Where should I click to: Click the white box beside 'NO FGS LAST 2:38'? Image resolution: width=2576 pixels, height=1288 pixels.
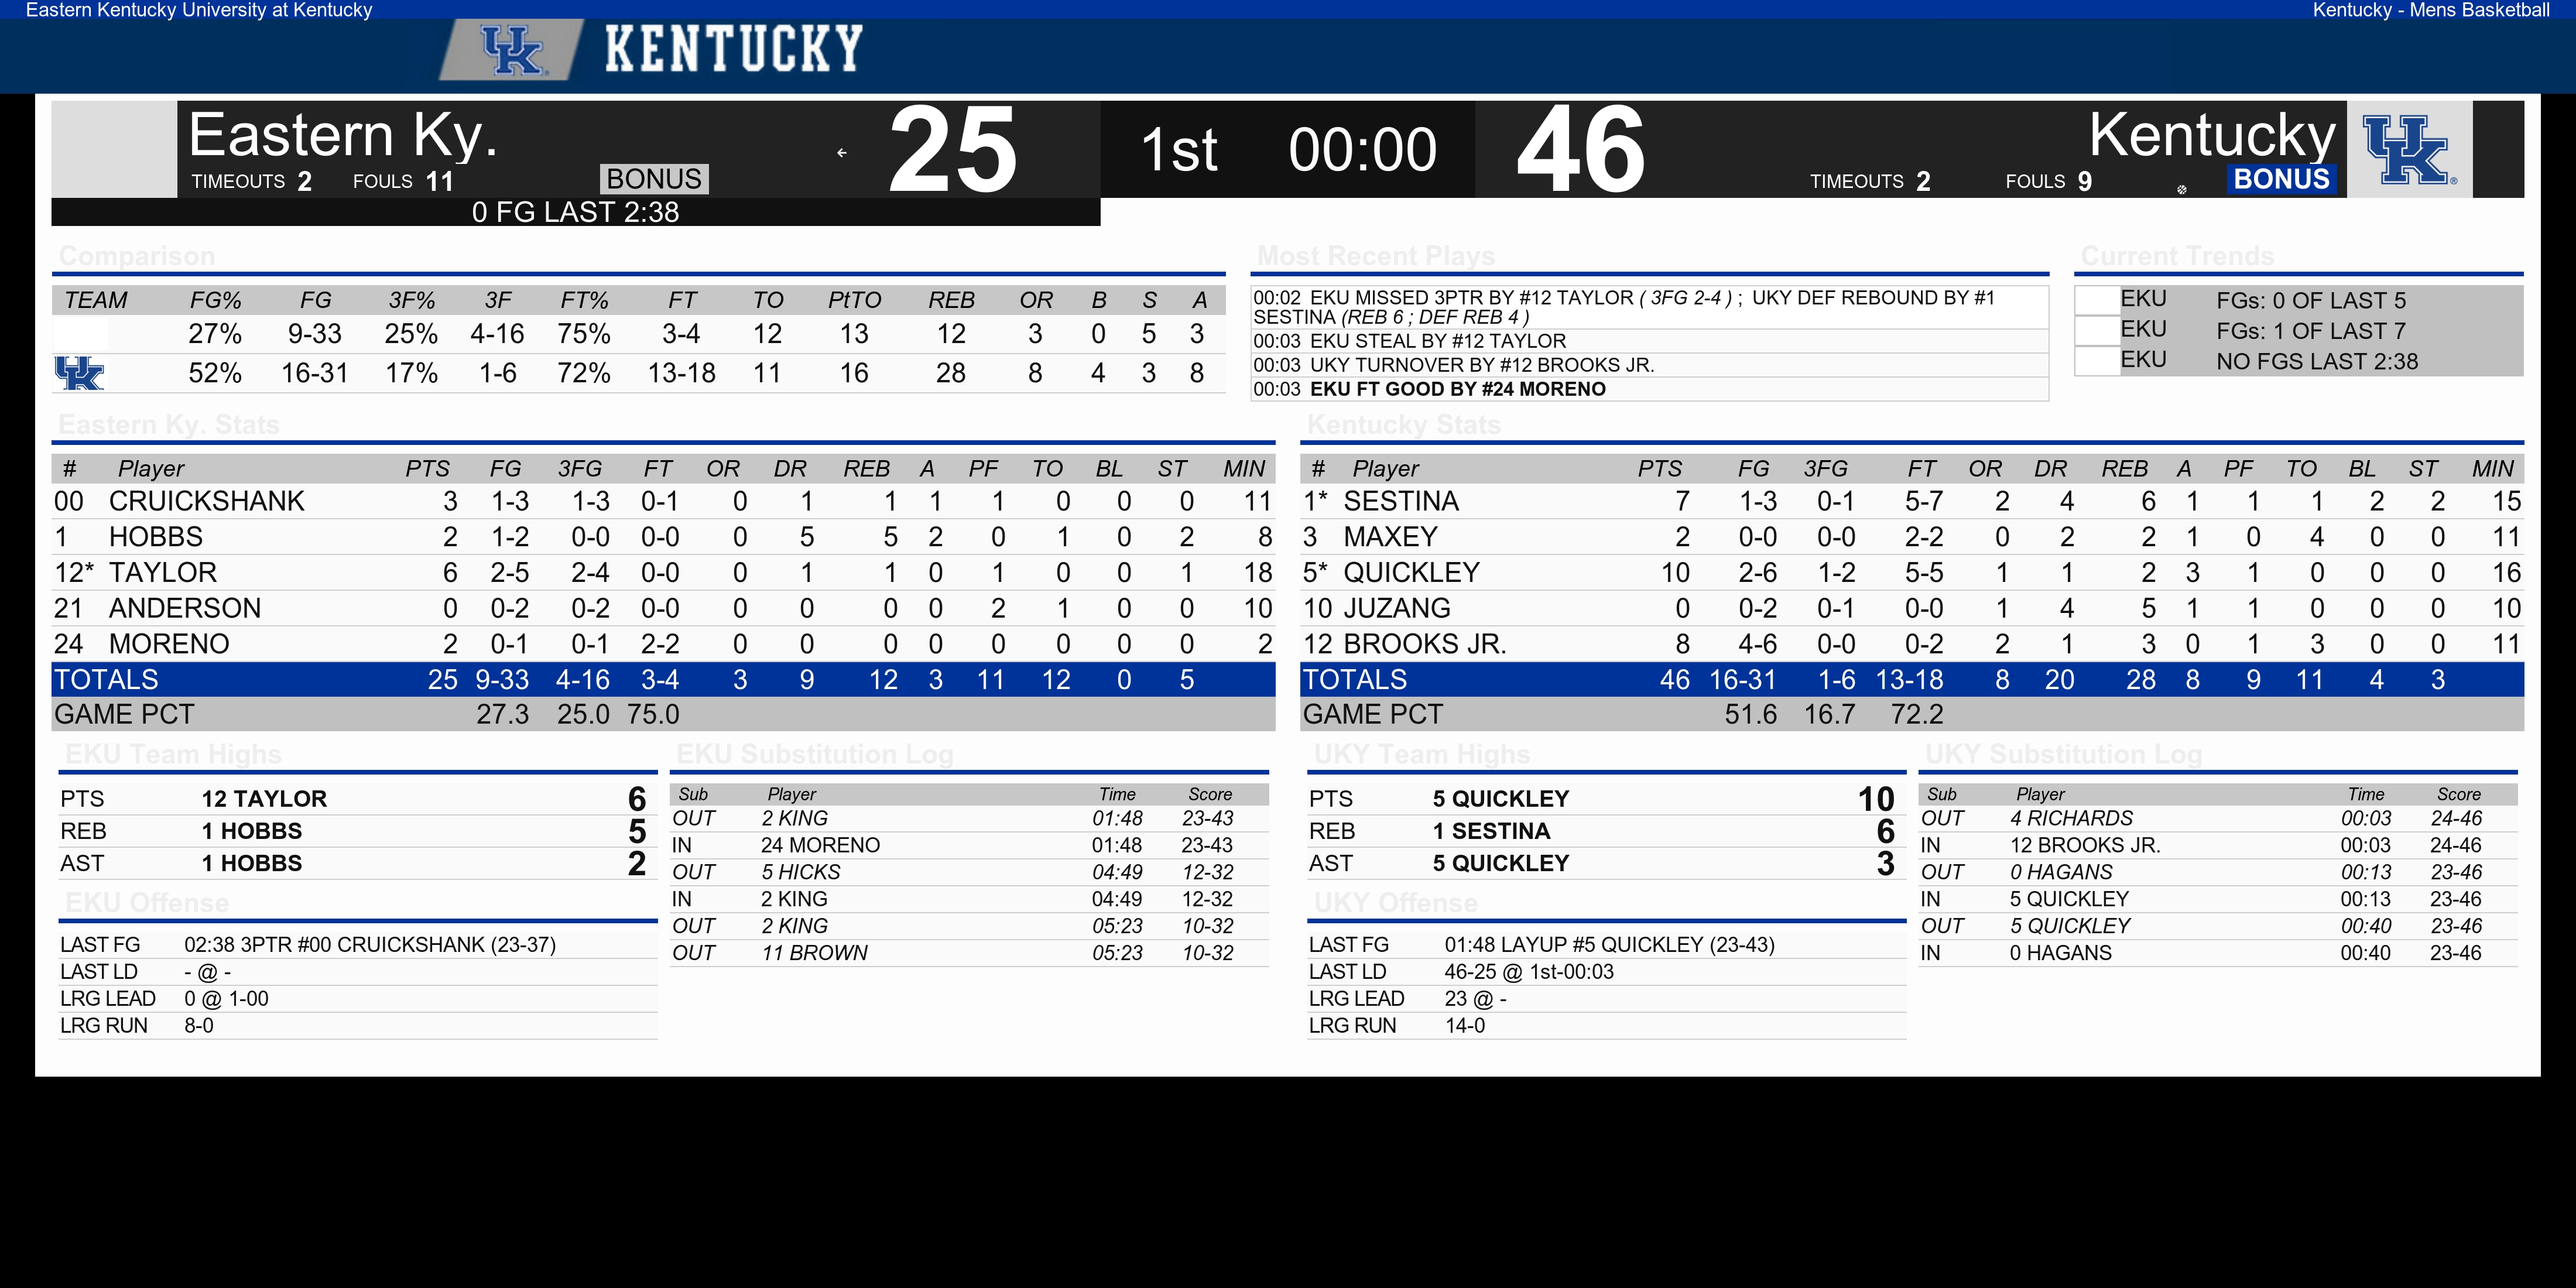pyautogui.click(x=2097, y=361)
